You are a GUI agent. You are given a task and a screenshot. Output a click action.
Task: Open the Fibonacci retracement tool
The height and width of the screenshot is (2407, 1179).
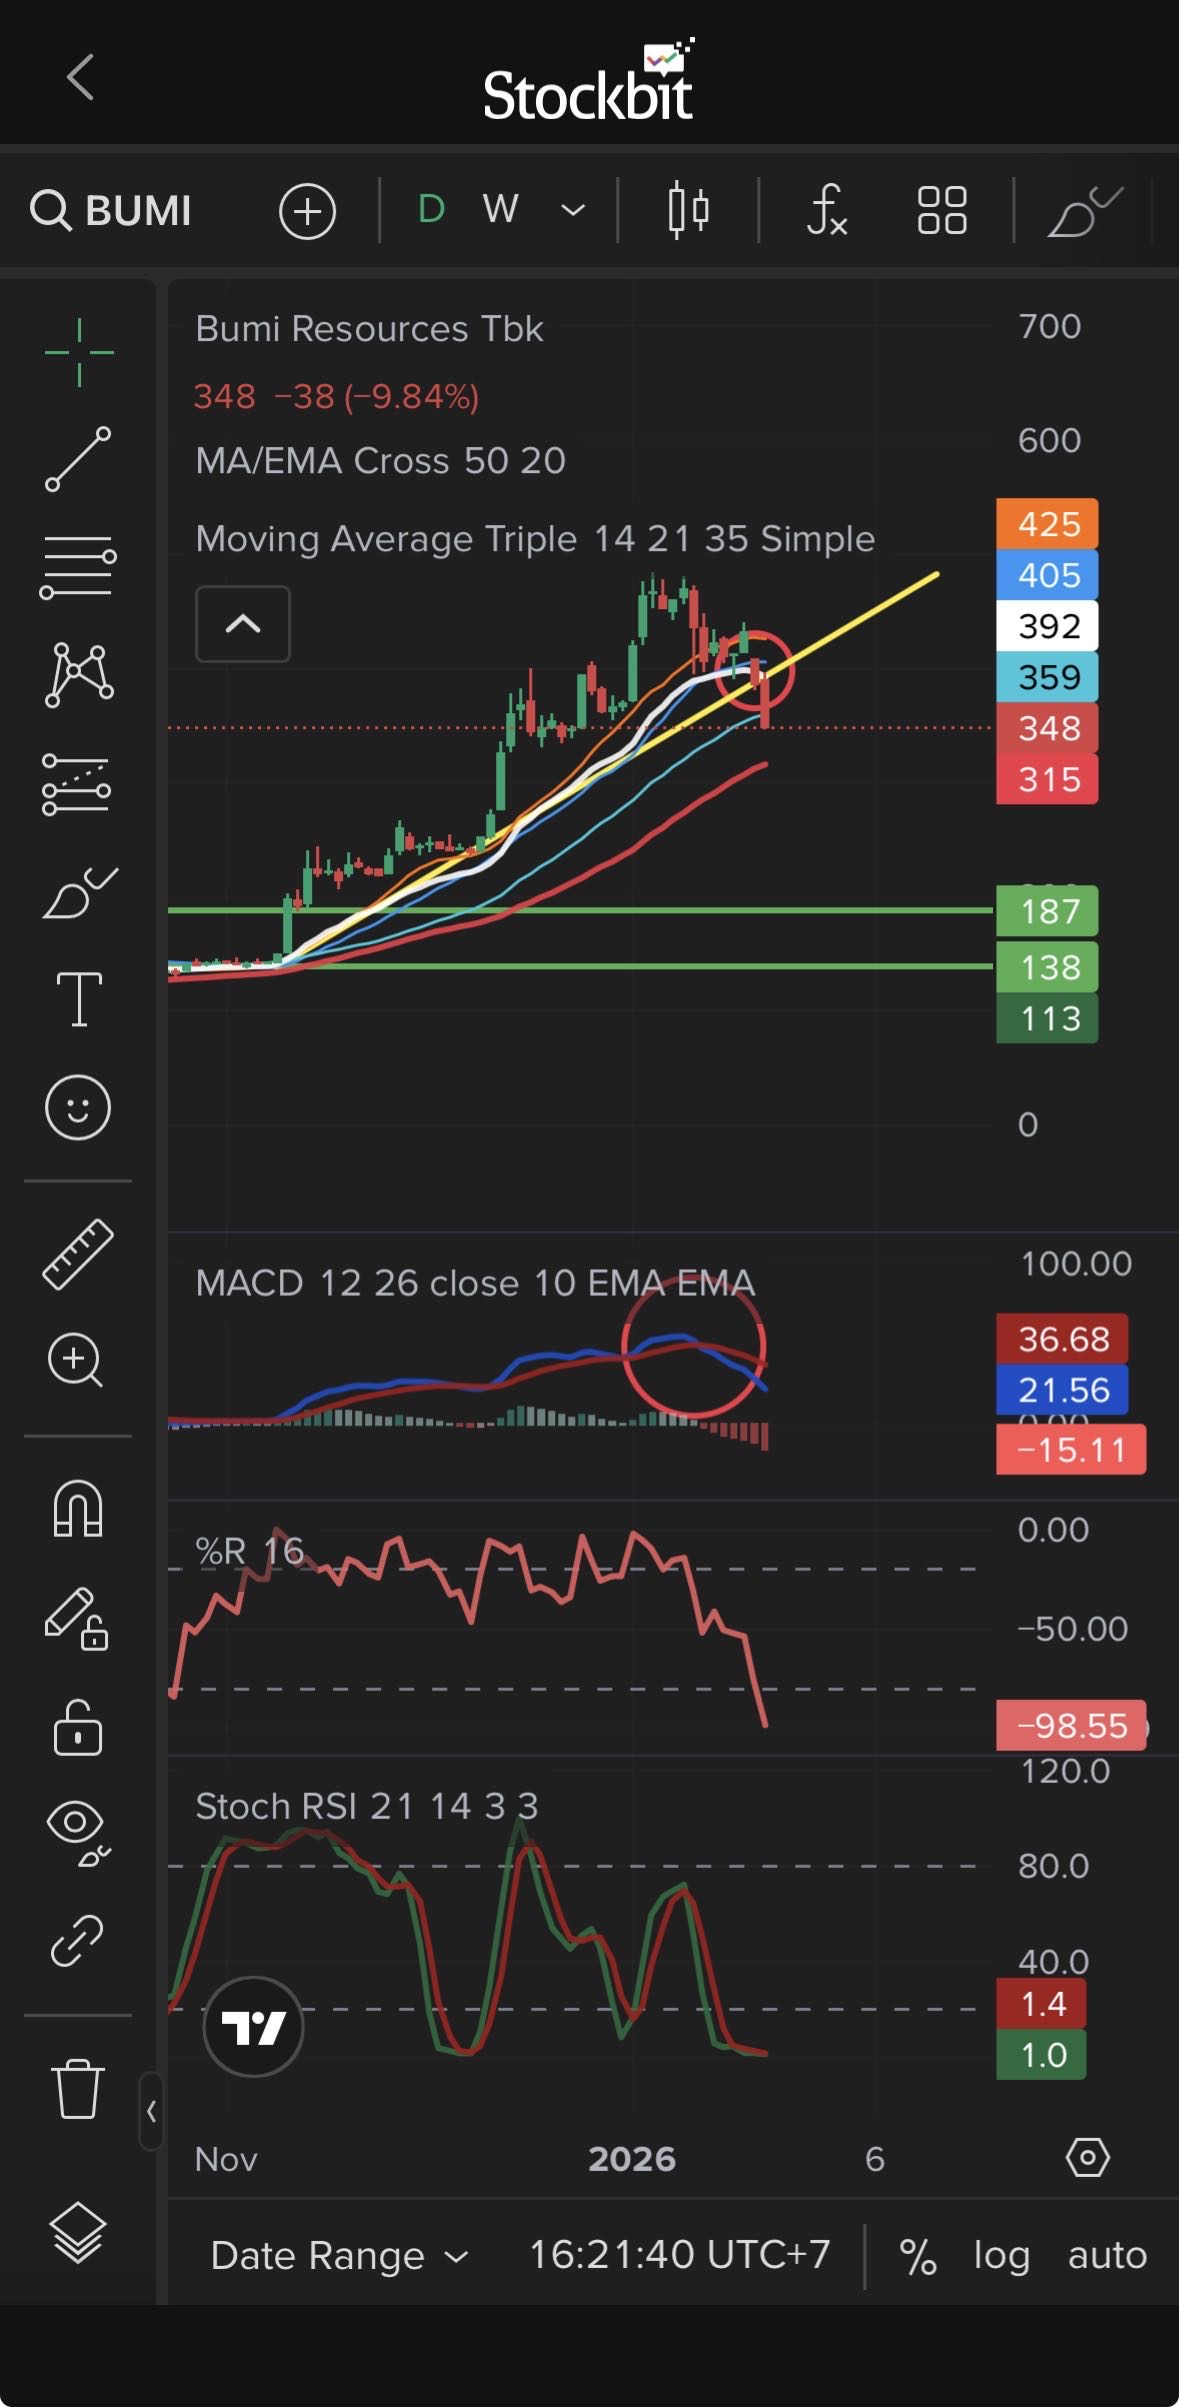[78, 566]
